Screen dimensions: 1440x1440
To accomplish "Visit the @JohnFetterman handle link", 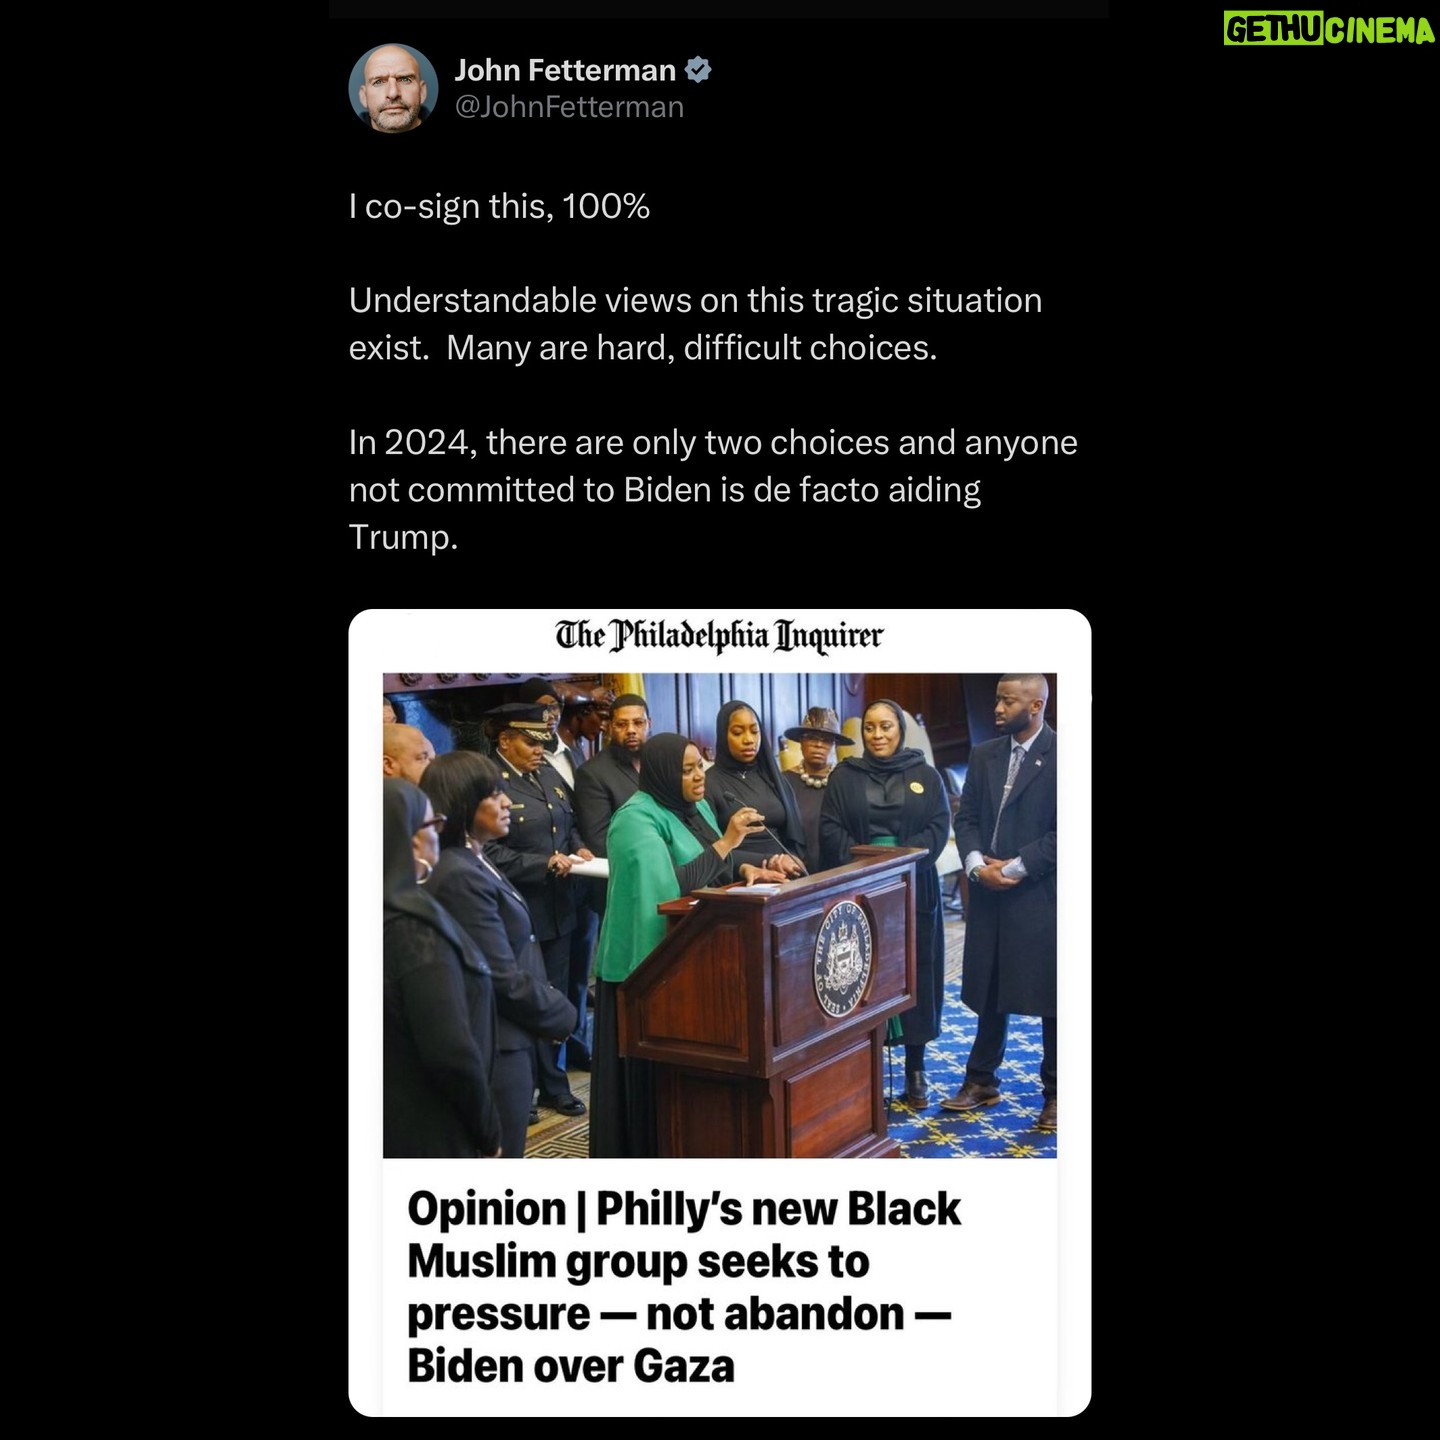I will [x=569, y=107].
